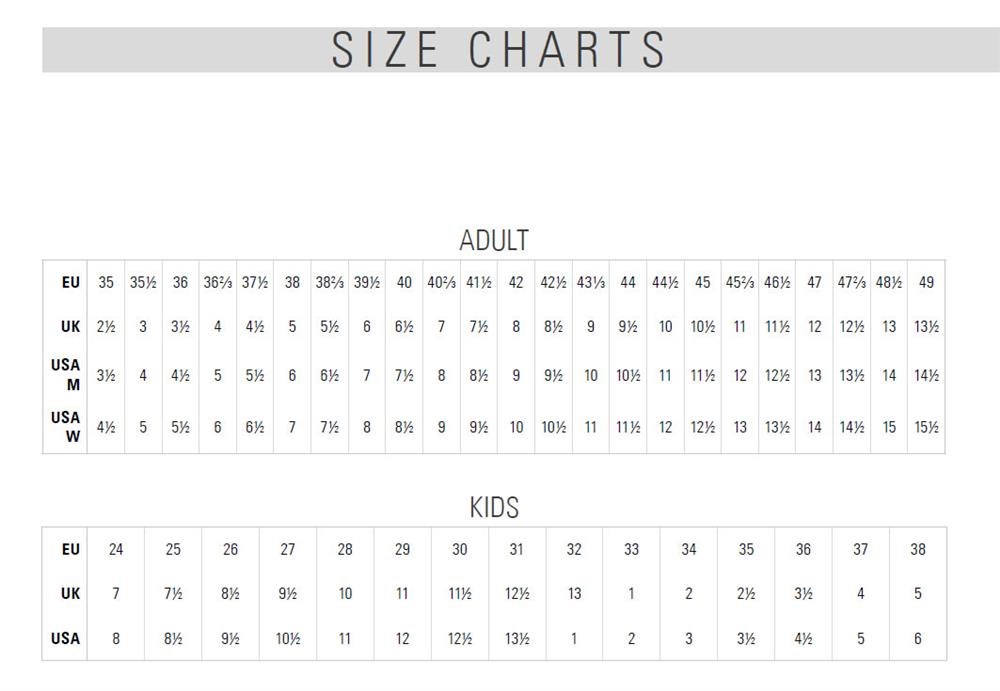Select adult EU size 35 cell

pos(106,283)
